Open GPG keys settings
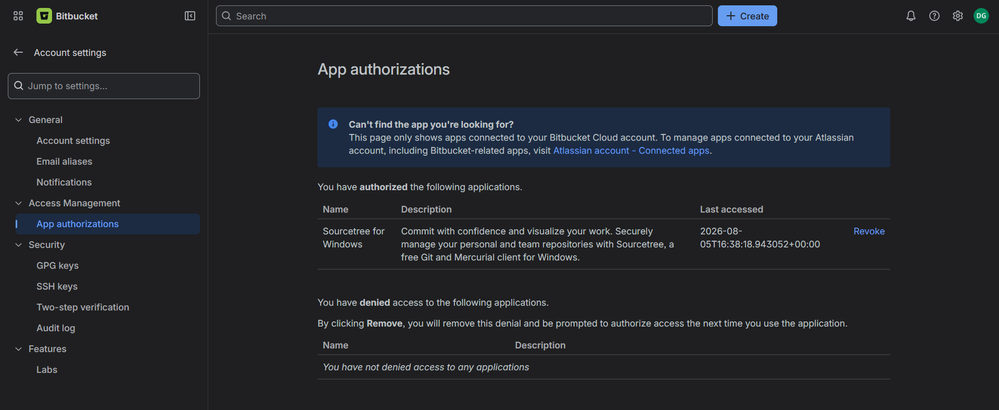This screenshot has height=410, width=999. (57, 265)
